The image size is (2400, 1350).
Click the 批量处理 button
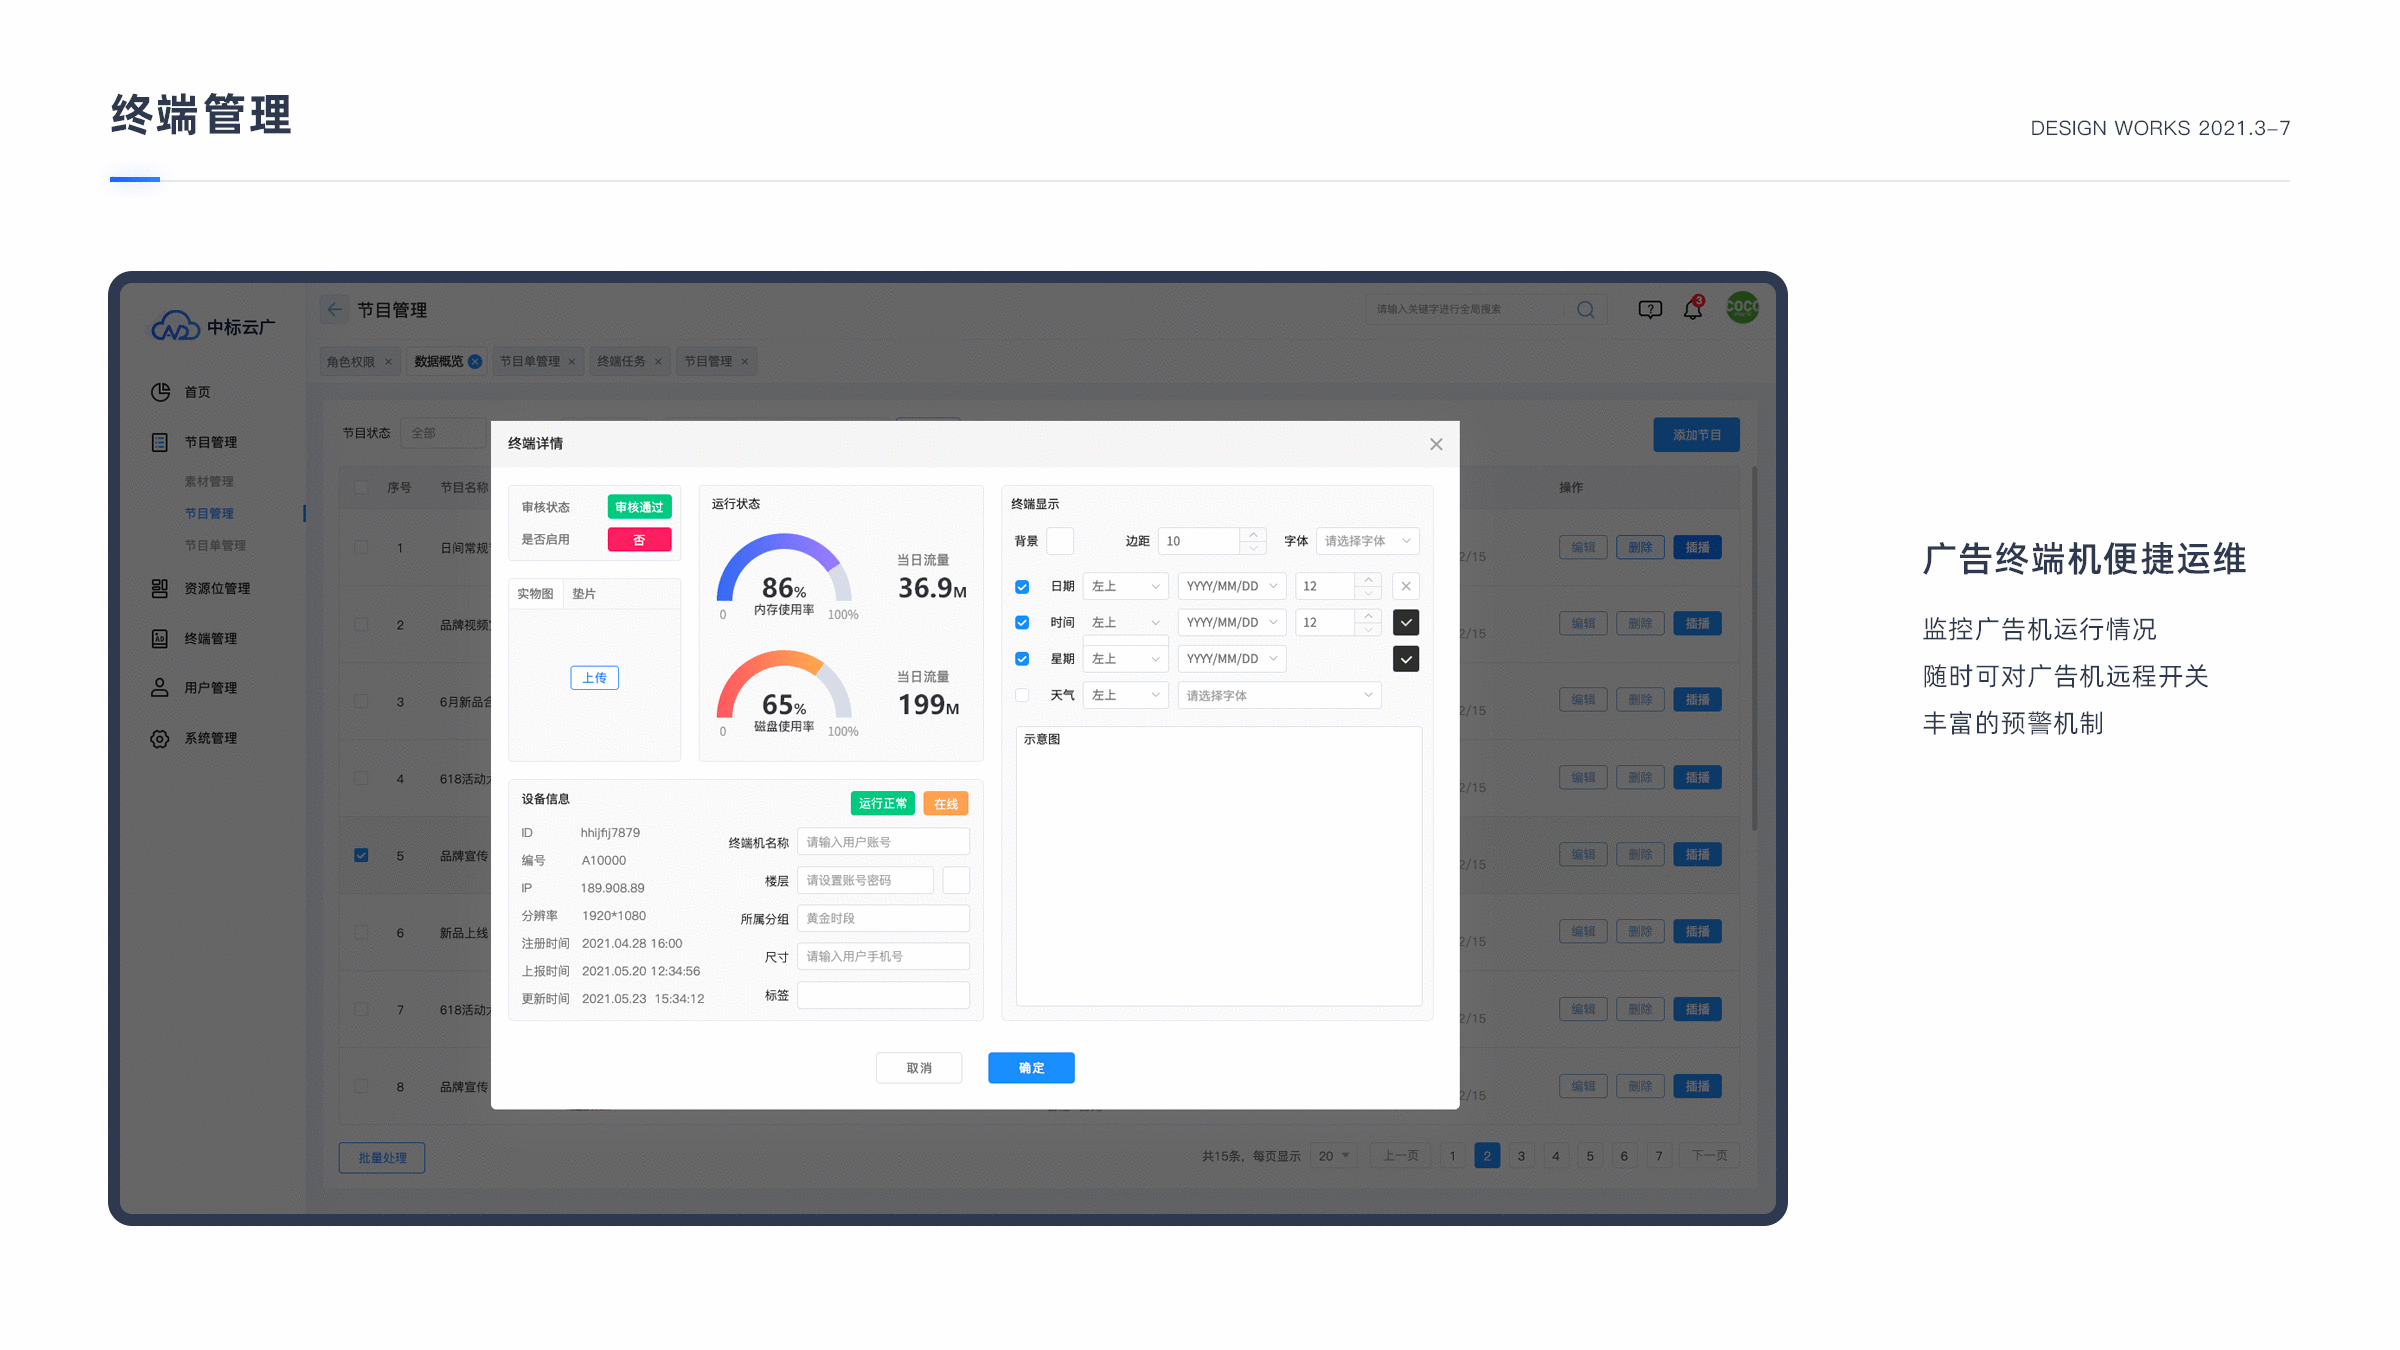[382, 1158]
